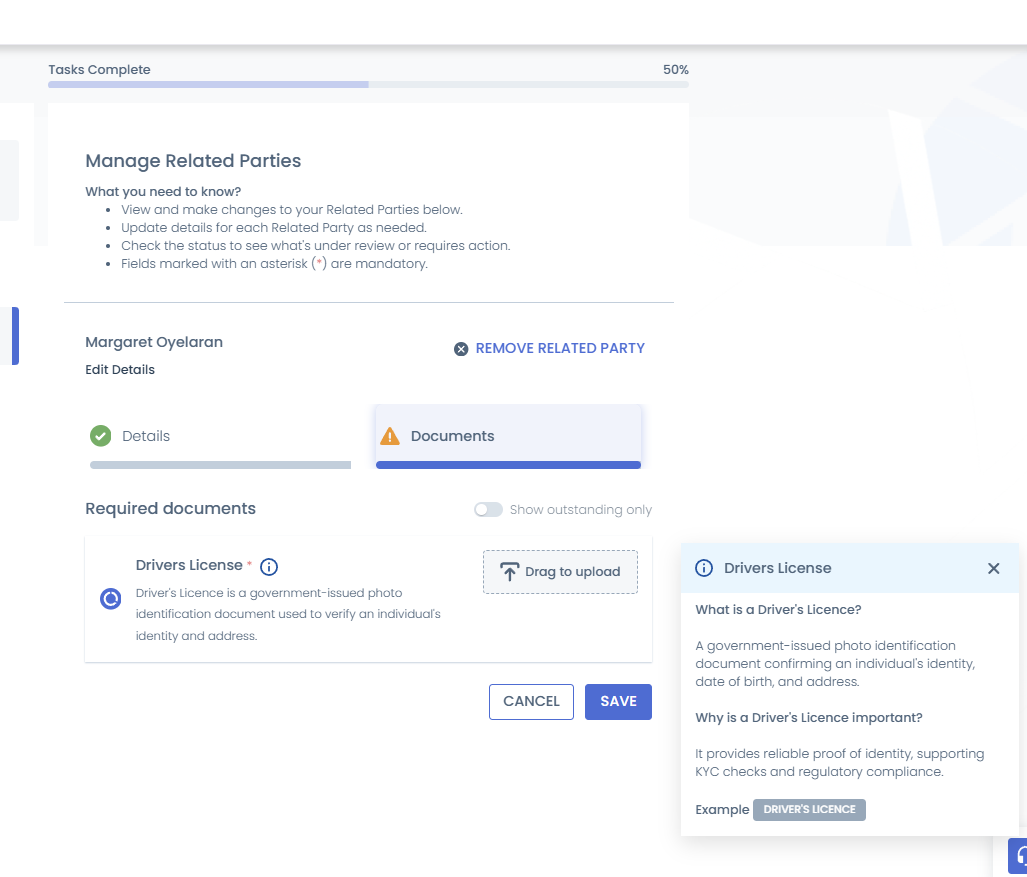1027x877 pixels.
Task: Click the SAVE button
Action: (x=618, y=701)
